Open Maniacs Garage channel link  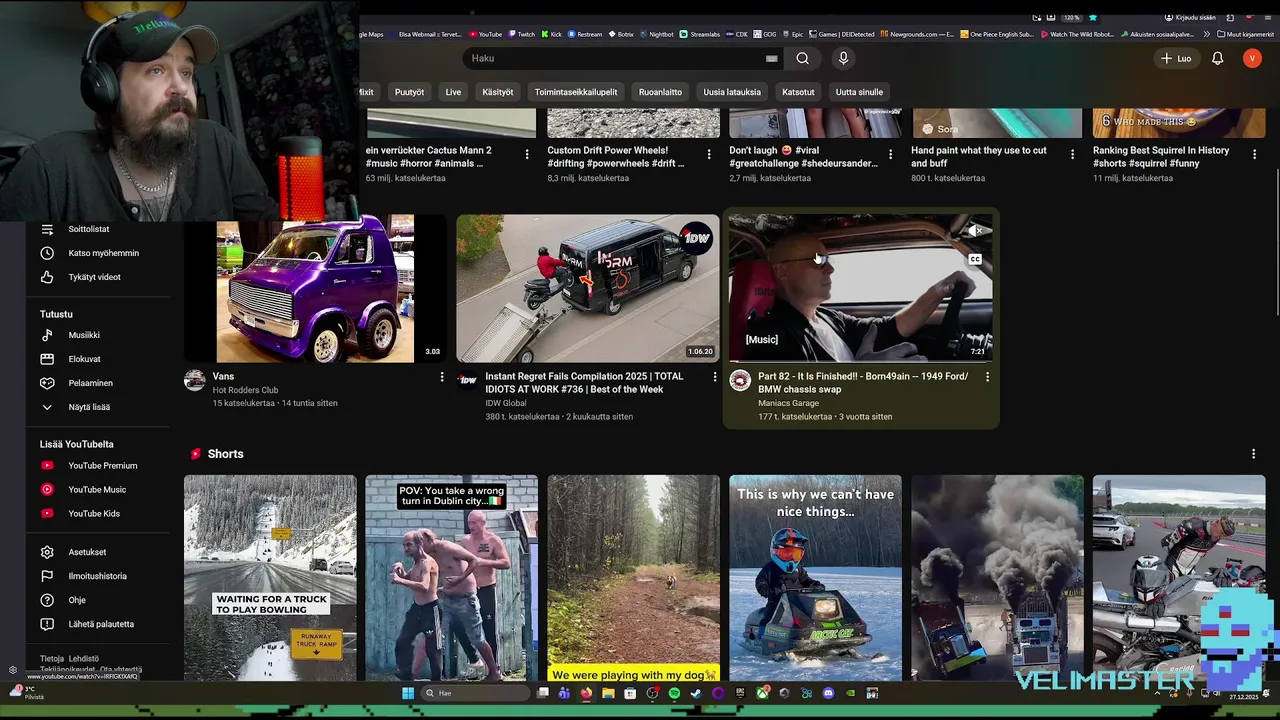788,403
